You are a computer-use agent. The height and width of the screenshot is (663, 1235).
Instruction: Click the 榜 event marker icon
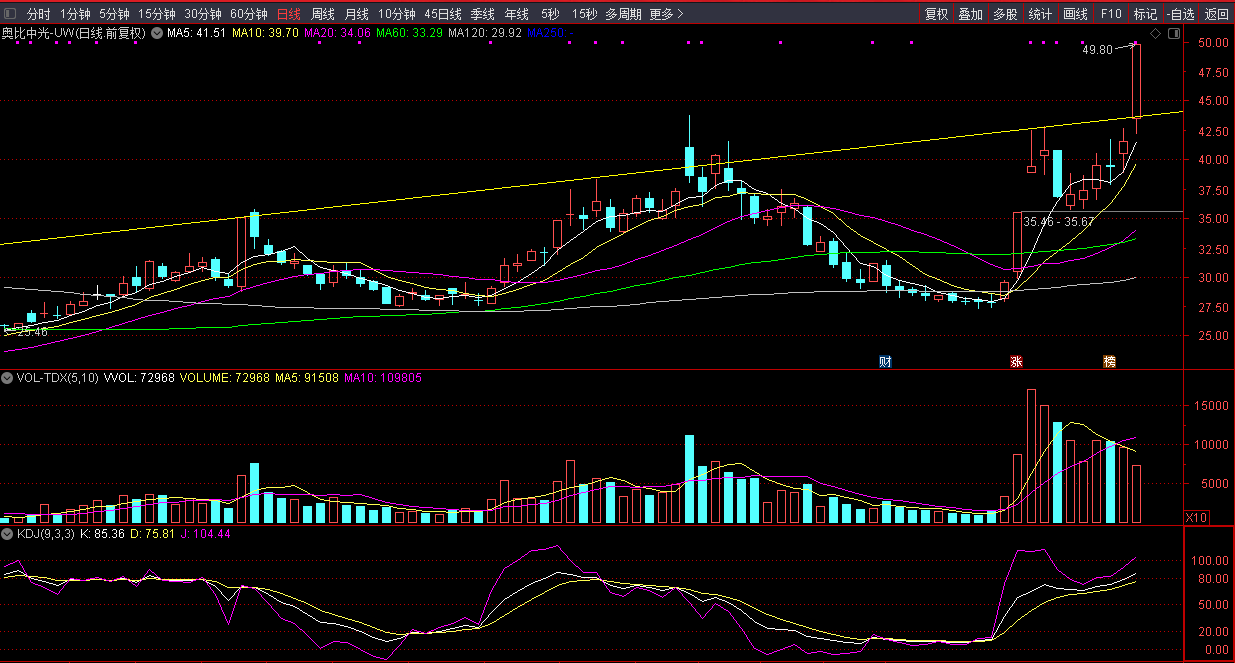pyautogui.click(x=1109, y=361)
